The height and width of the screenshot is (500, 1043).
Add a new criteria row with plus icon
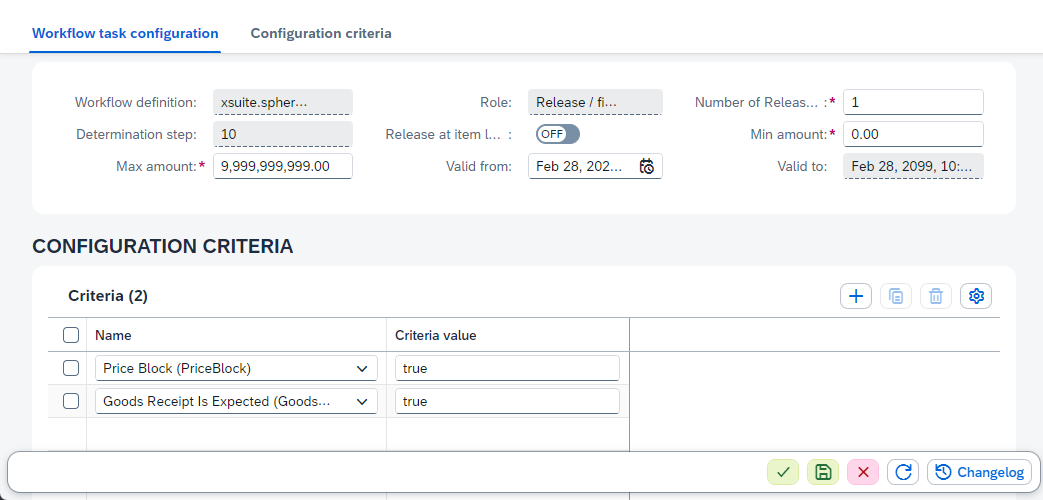click(x=856, y=296)
